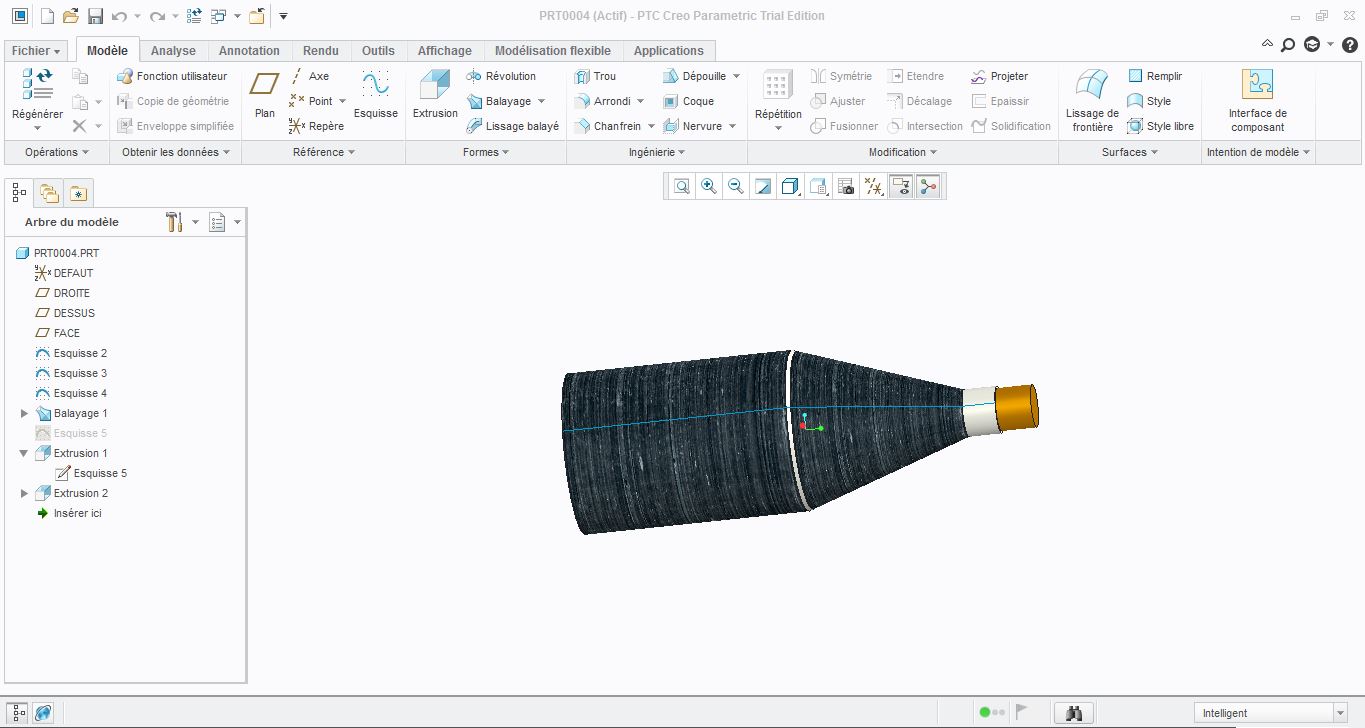1365x728 pixels.
Task: Click the Repère coordinate system button
Action: click(x=316, y=126)
